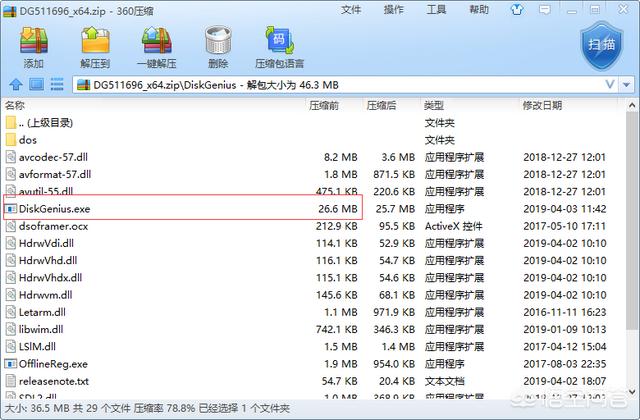Select OfflineReg.exe application icon

(11, 364)
